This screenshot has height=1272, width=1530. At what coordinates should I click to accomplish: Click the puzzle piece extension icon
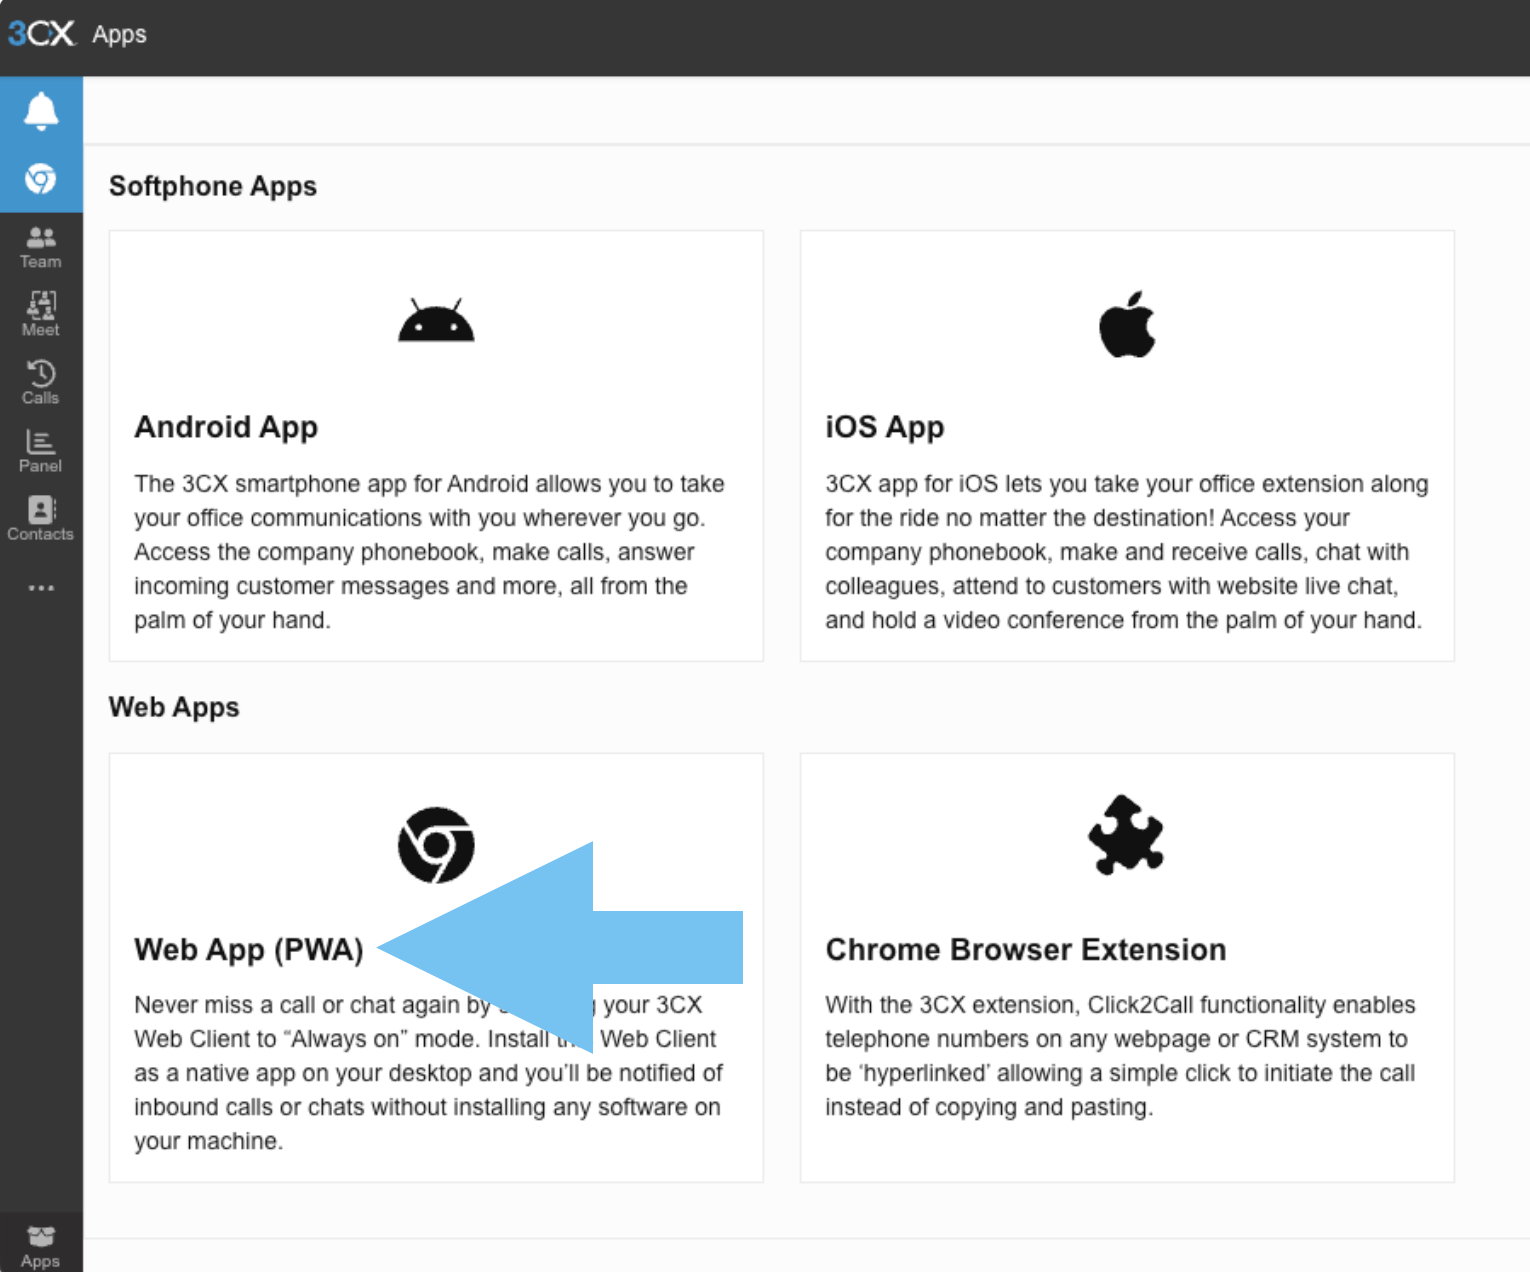(1126, 836)
